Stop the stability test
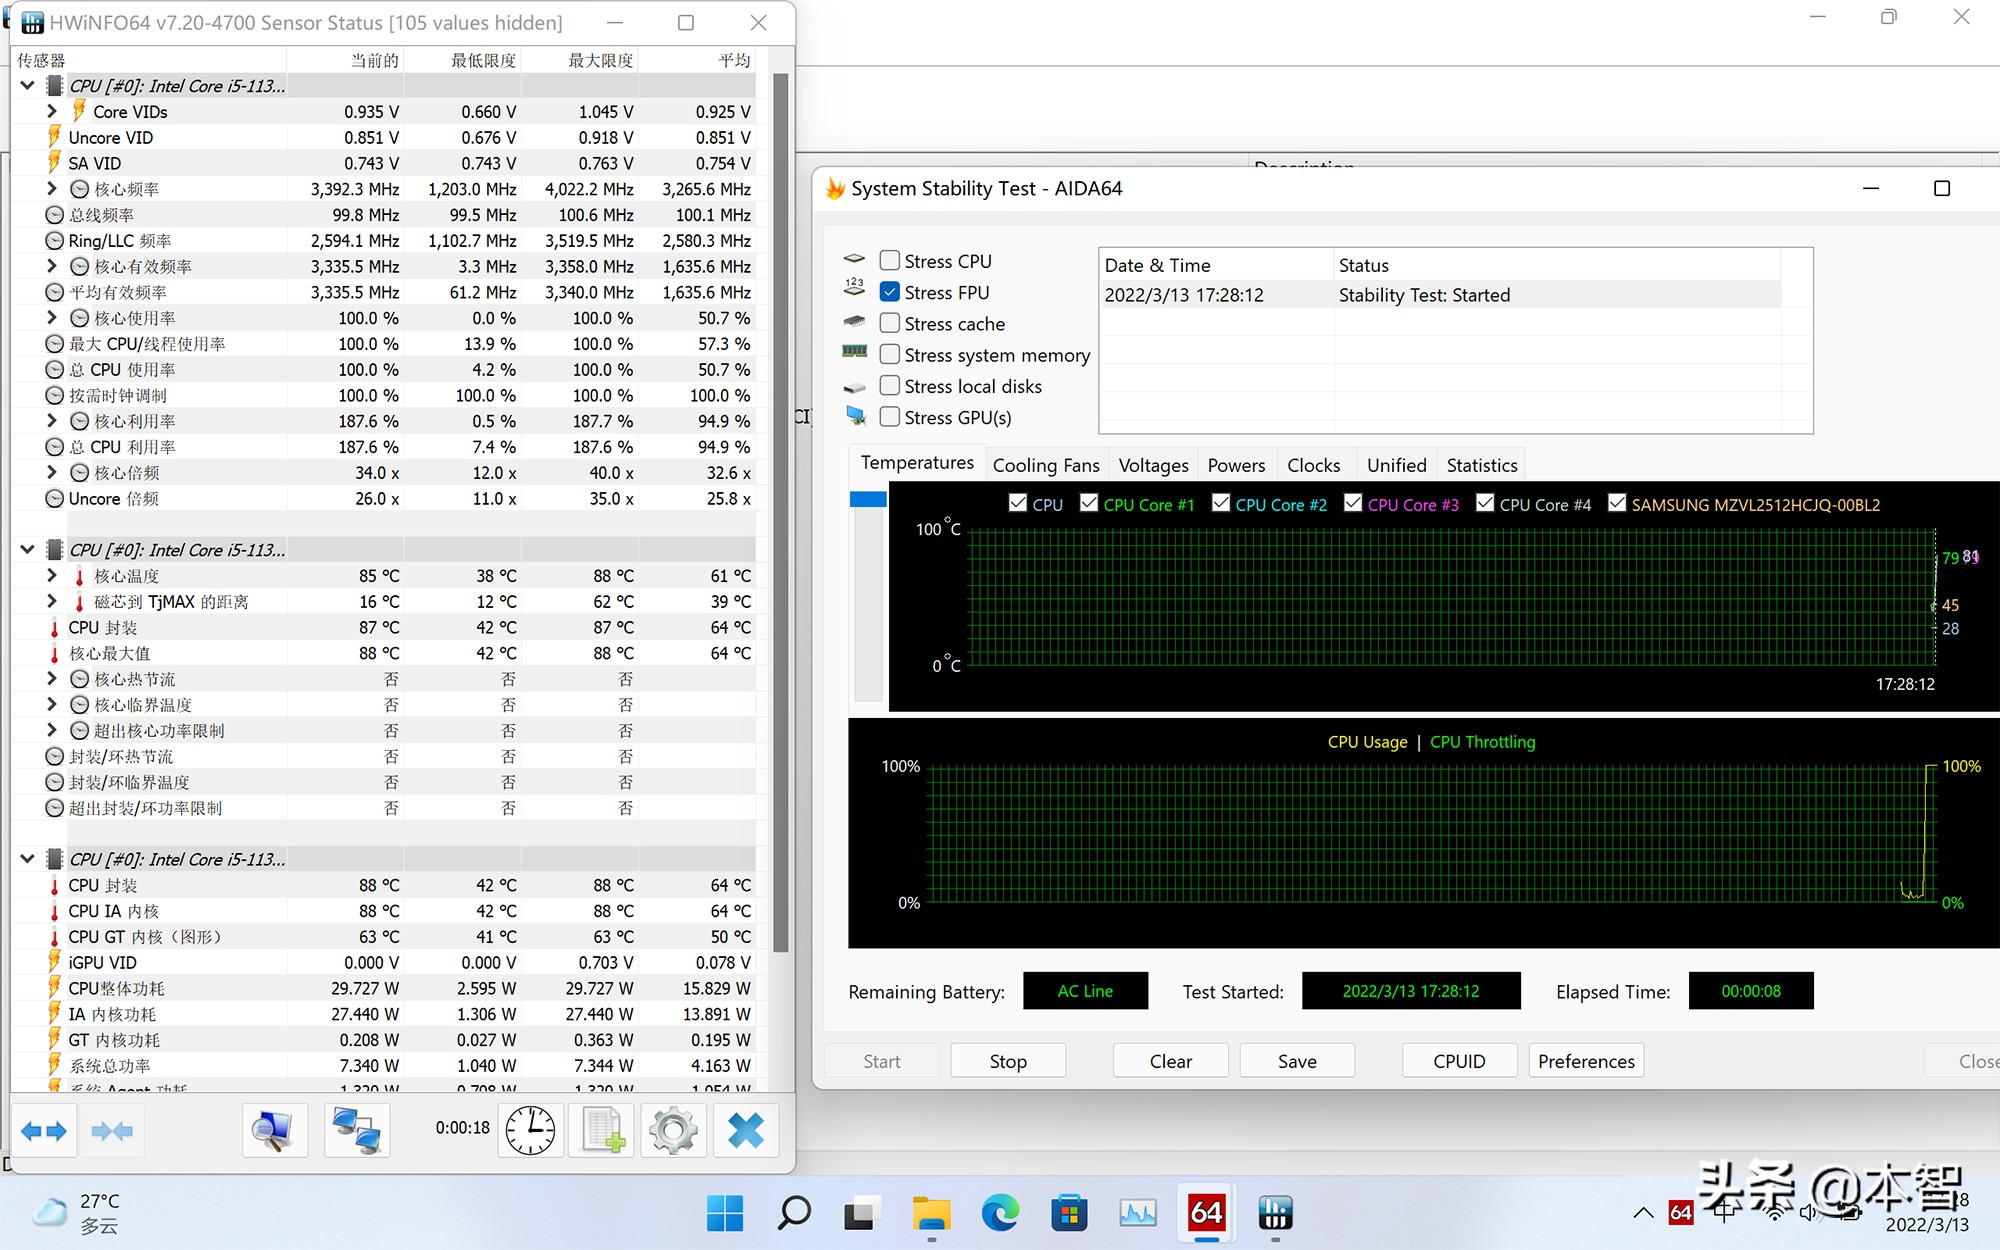The image size is (2000, 1250). pos(1008,1061)
